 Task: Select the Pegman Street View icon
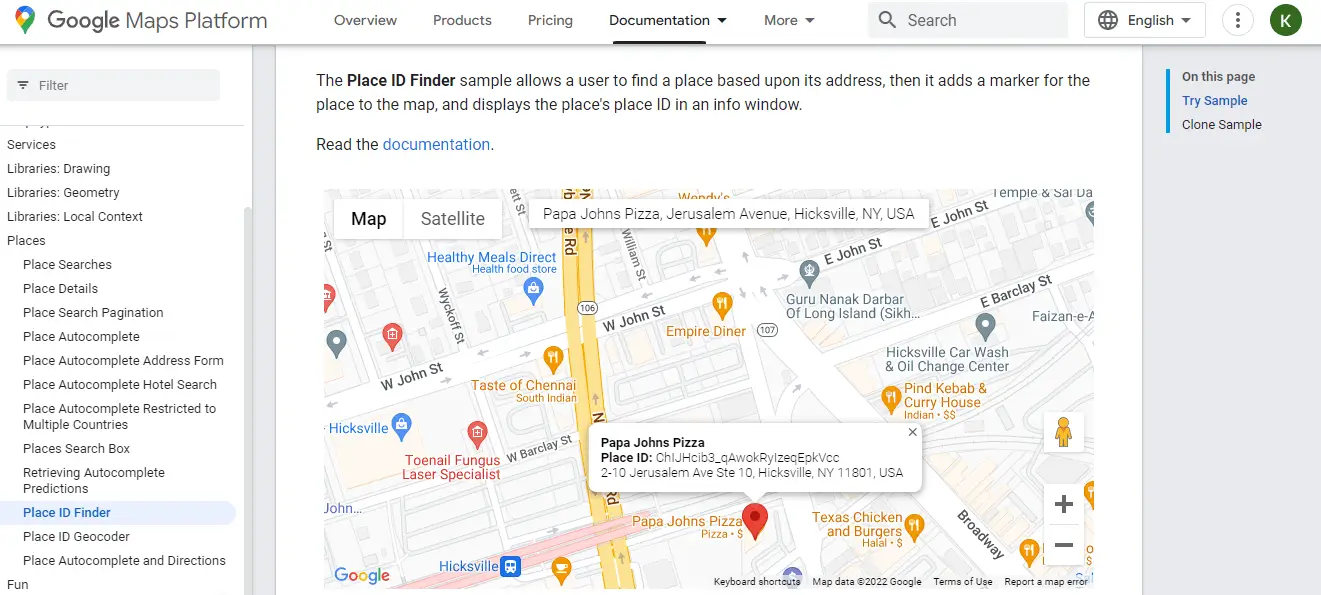pos(1063,432)
